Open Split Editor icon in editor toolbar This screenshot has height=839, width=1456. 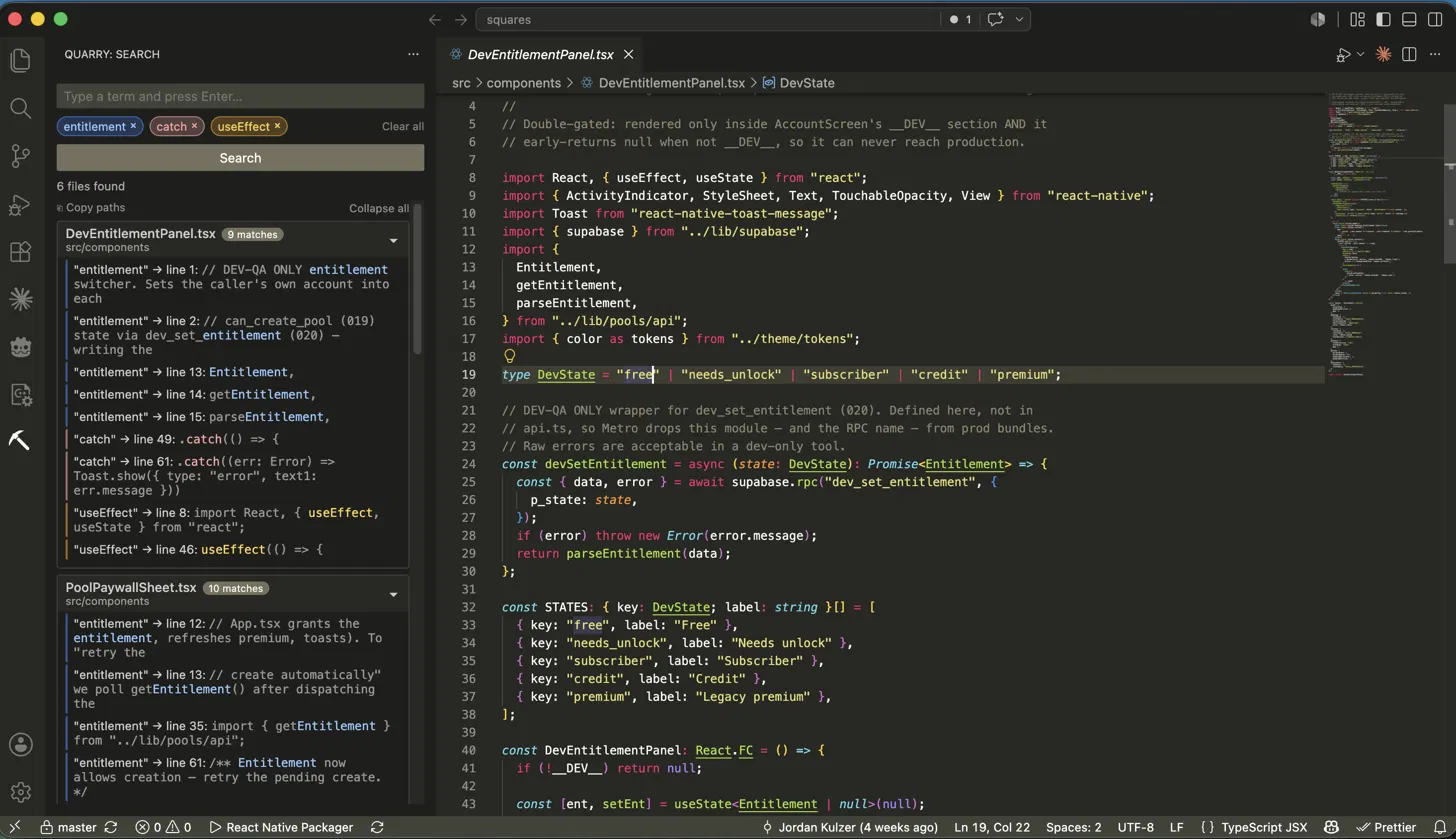tap(1409, 54)
